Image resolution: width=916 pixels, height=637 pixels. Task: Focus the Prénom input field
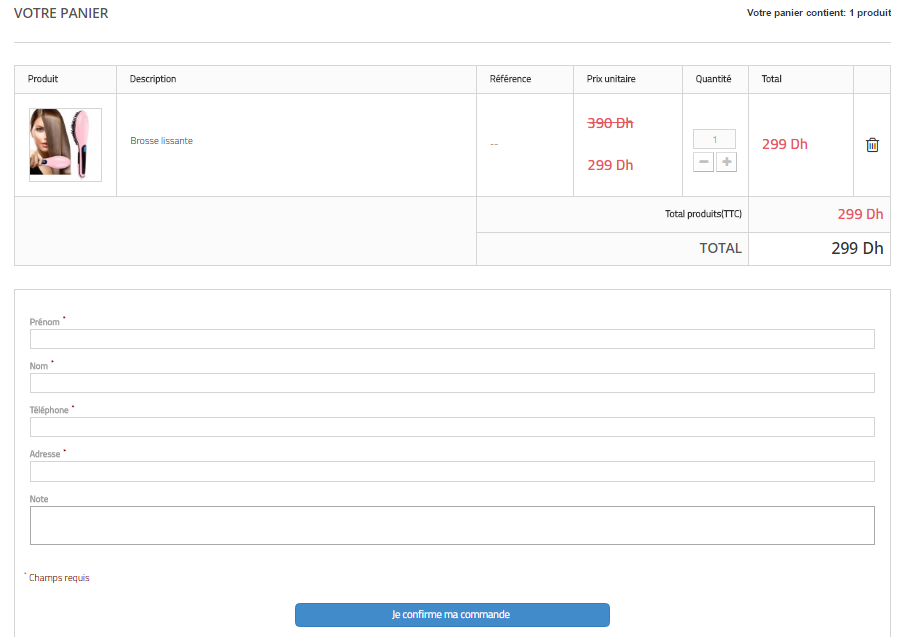click(x=452, y=339)
